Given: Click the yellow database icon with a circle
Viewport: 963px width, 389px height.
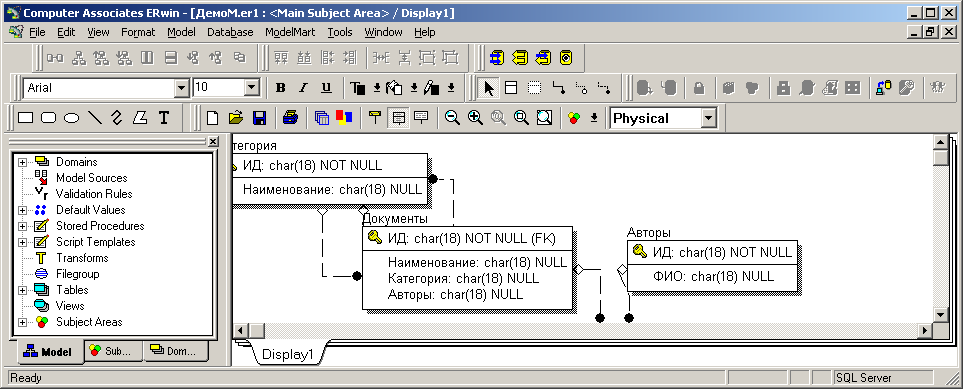Looking at the screenshot, I should [566, 58].
